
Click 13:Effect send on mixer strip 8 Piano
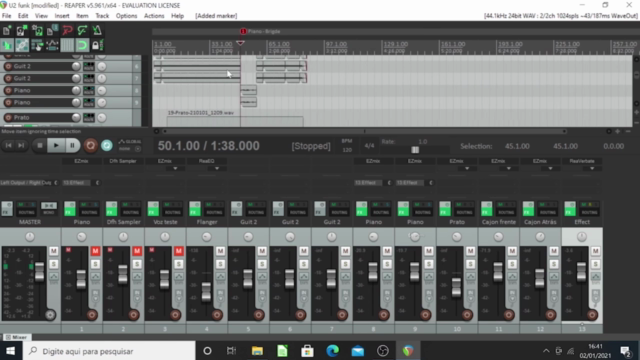pos(369,182)
